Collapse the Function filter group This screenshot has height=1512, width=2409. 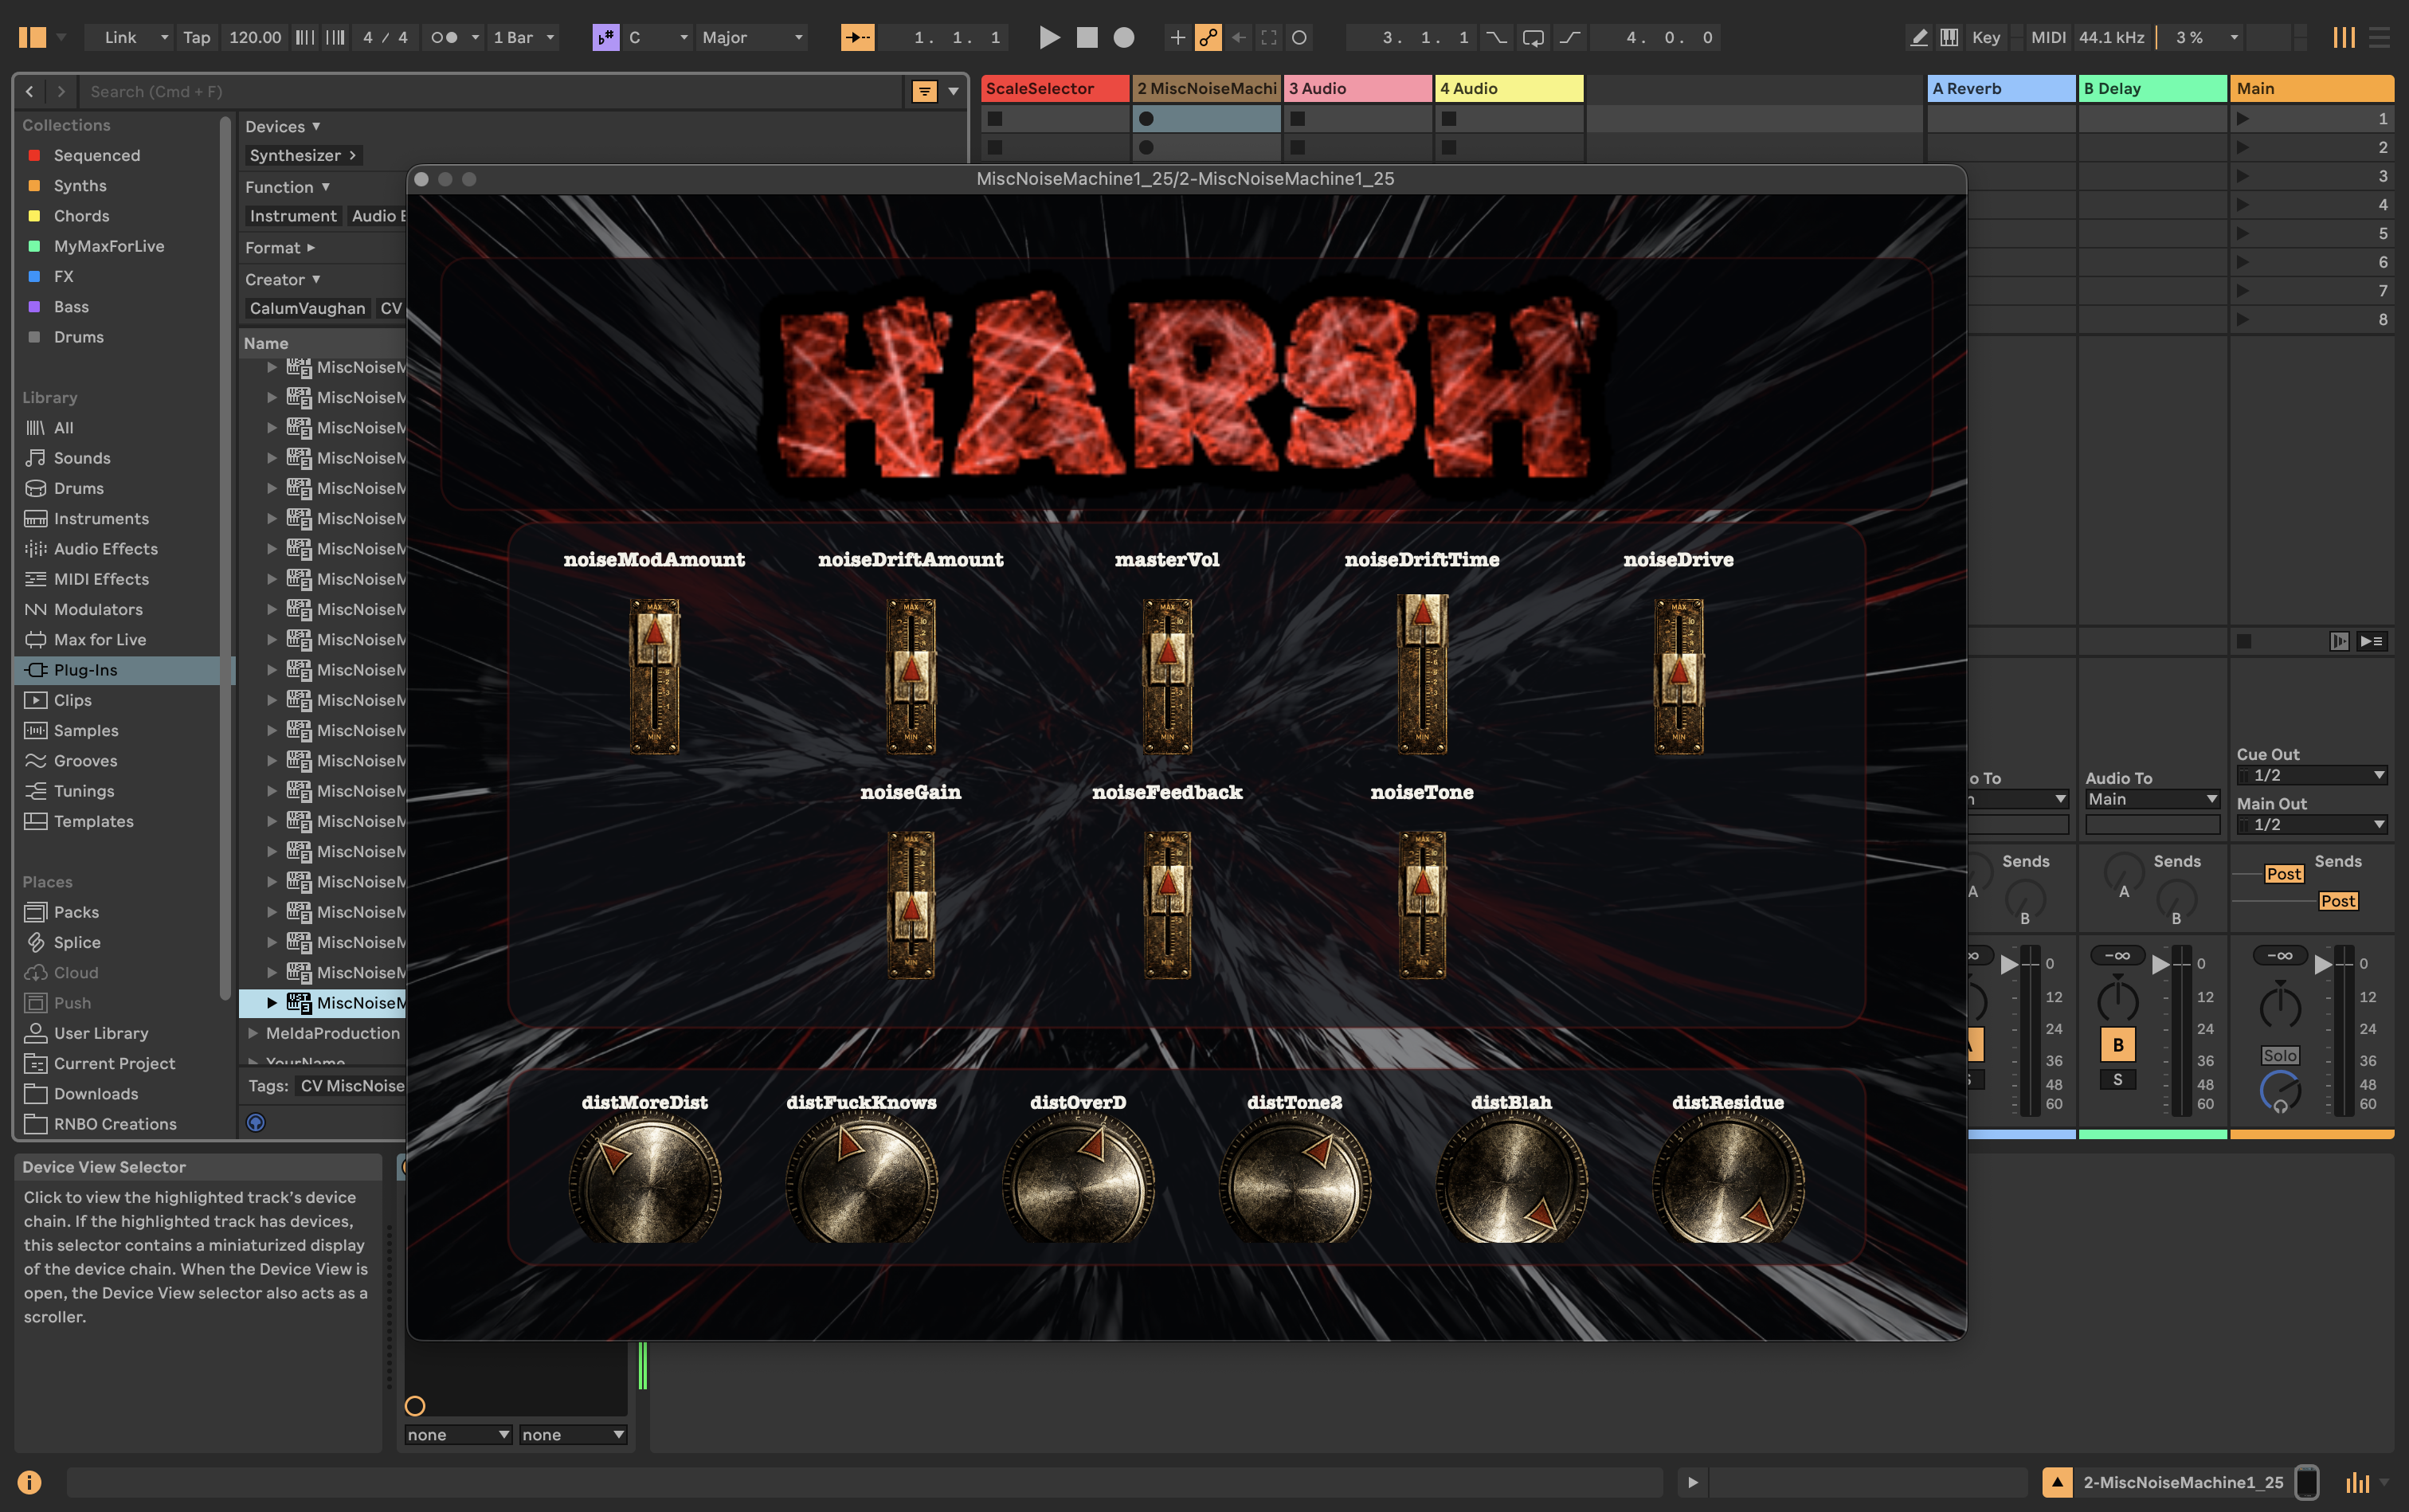[x=288, y=187]
